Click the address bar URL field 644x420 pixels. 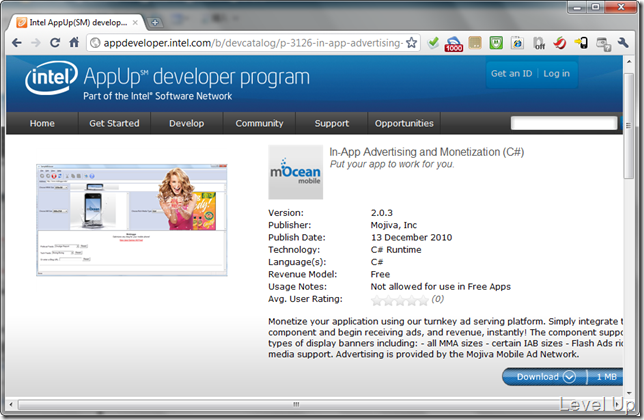point(252,43)
